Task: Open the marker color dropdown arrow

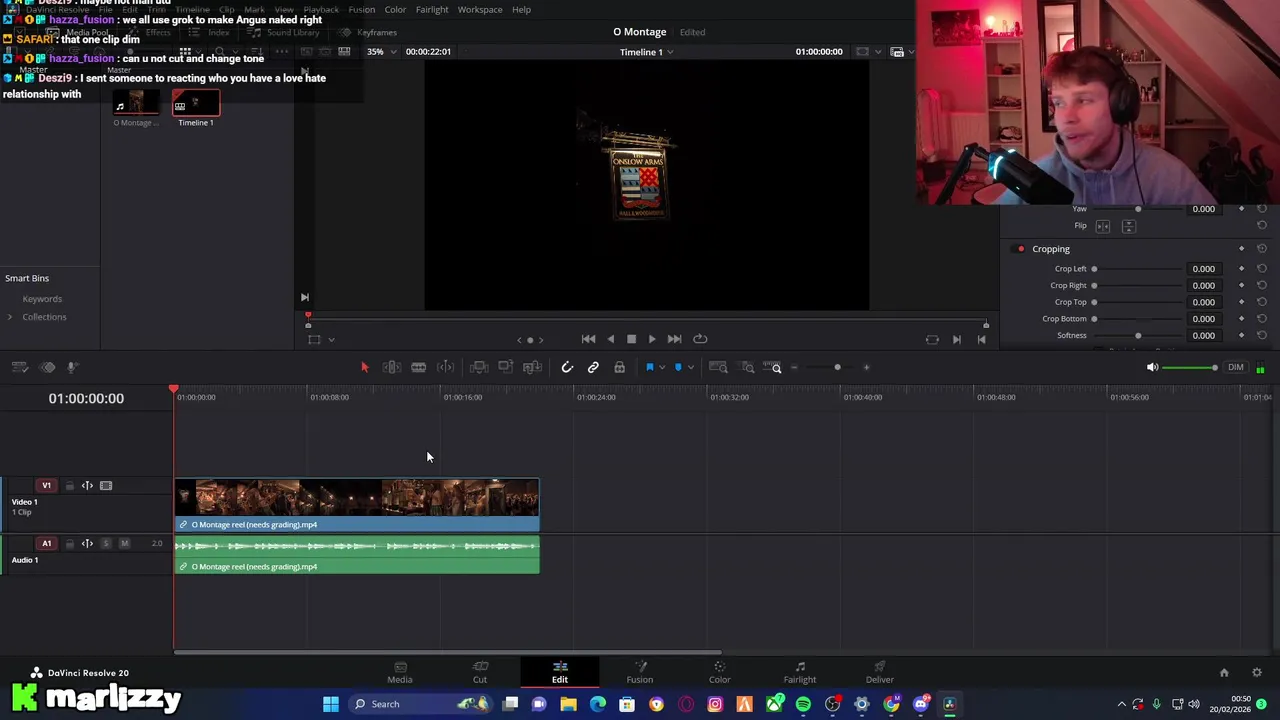Action: click(x=690, y=368)
